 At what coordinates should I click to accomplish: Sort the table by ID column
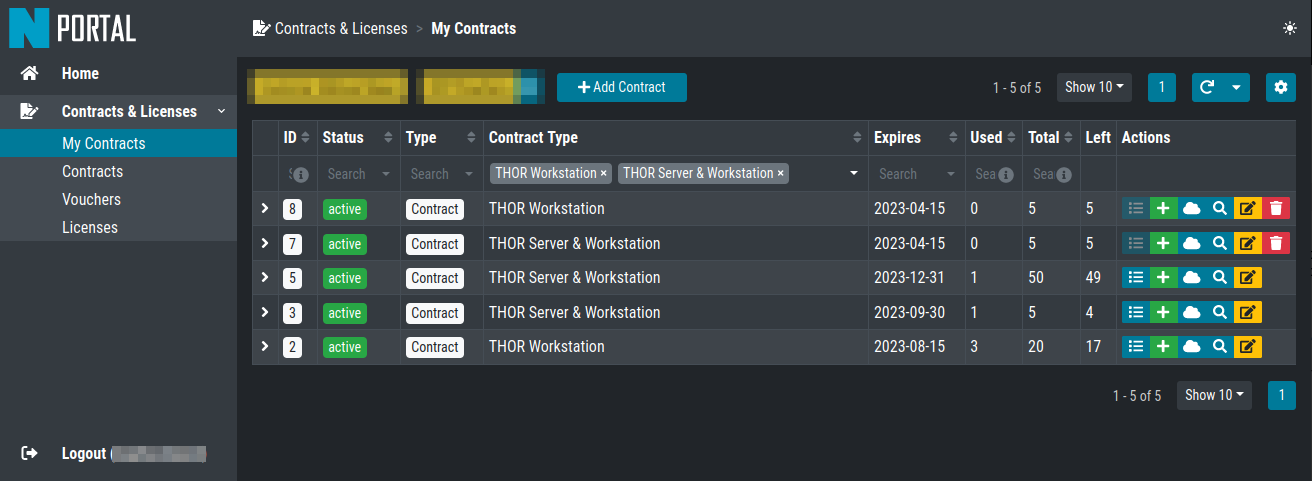click(x=297, y=138)
